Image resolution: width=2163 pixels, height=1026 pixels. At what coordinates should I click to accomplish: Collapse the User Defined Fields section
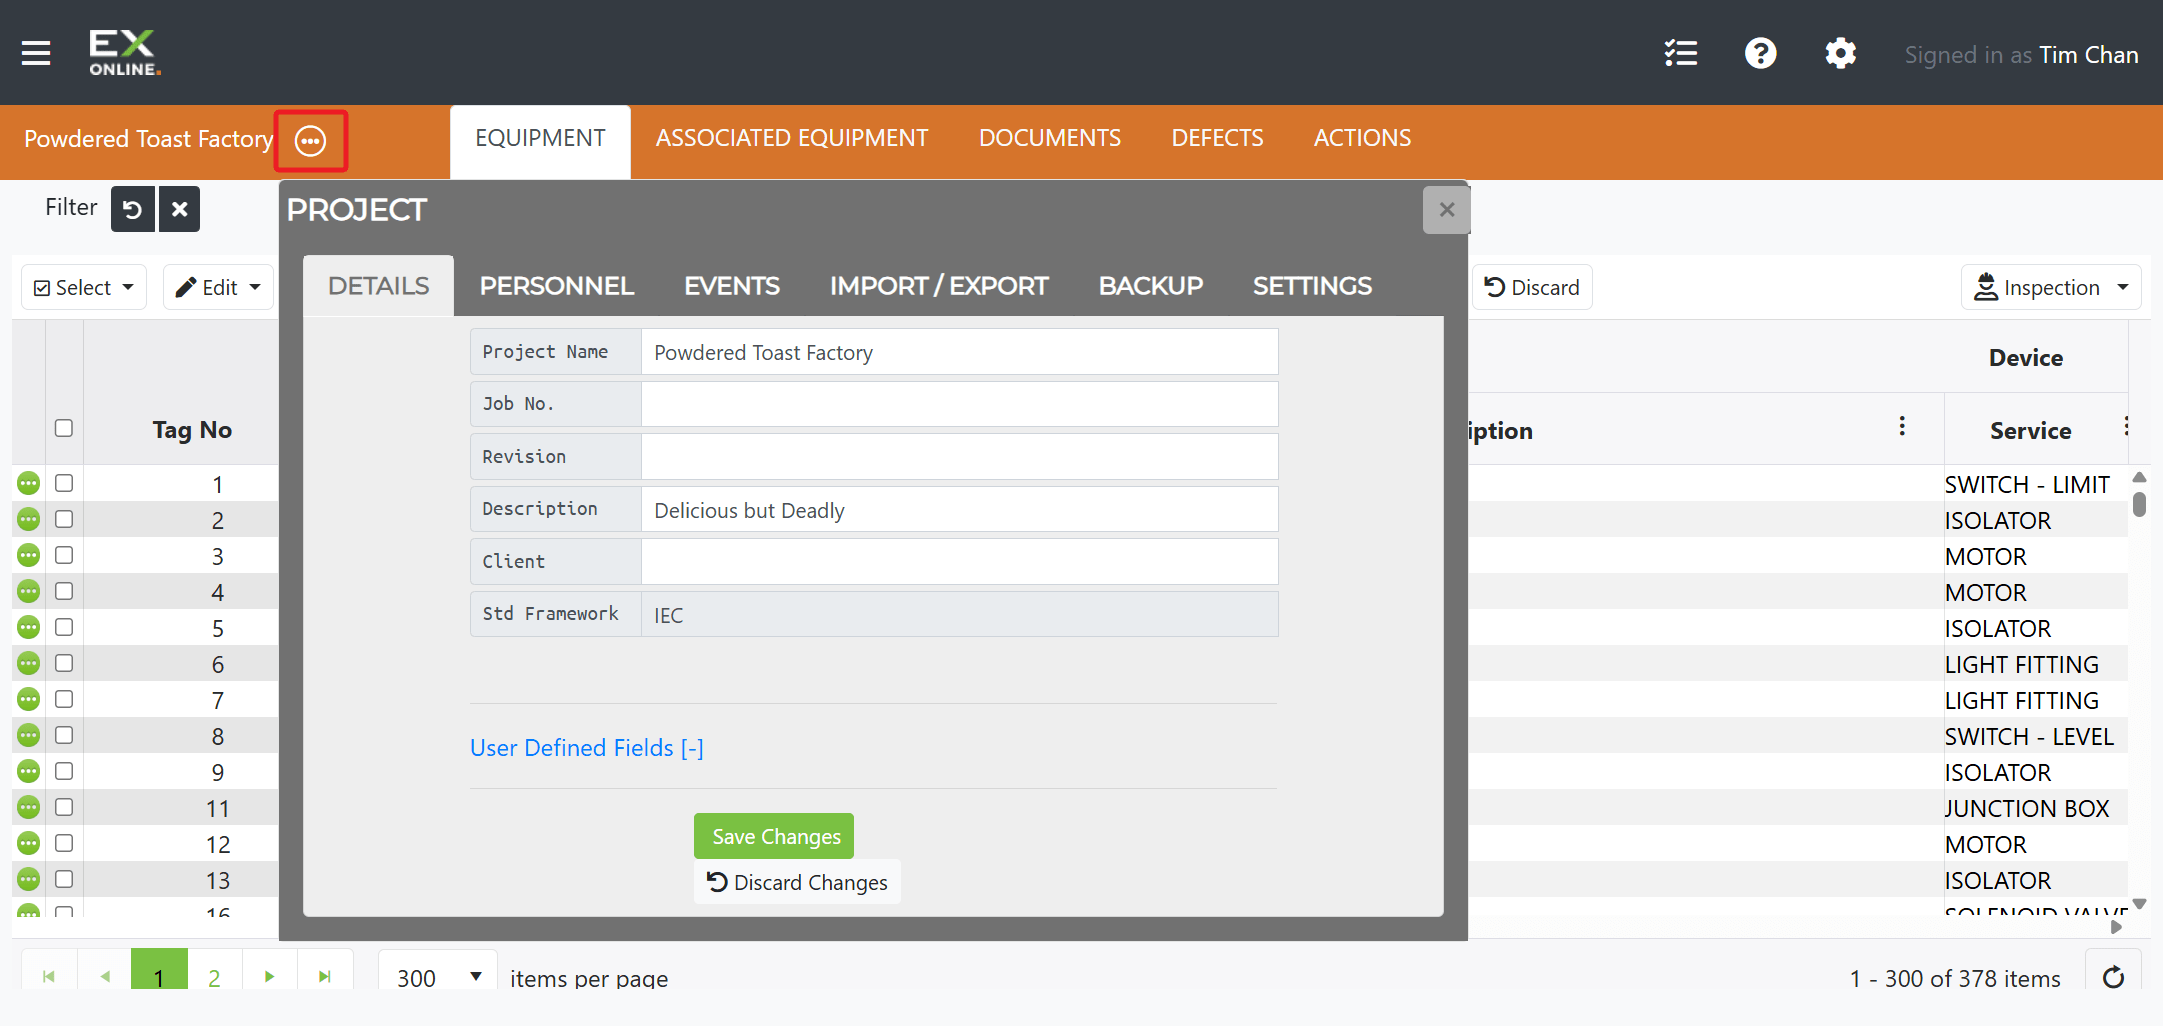coord(587,748)
